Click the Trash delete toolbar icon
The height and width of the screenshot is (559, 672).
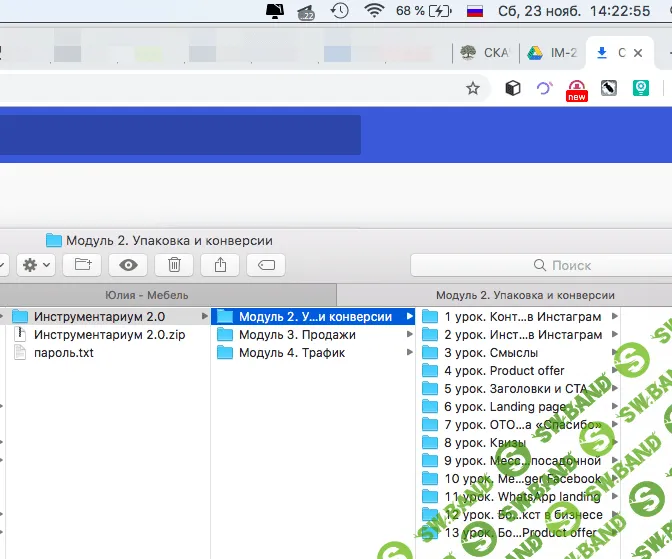point(174,265)
